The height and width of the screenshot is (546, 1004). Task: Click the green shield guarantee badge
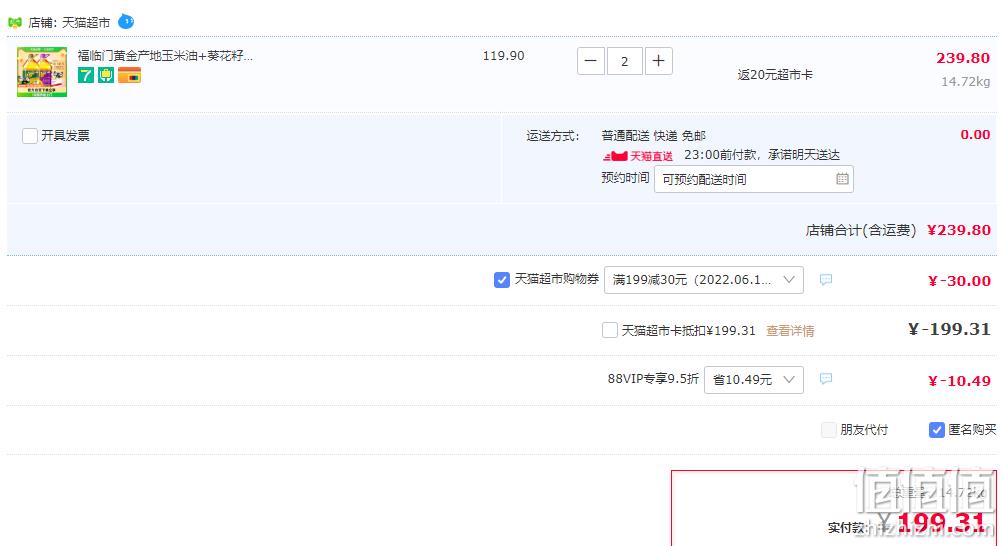(x=106, y=76)
